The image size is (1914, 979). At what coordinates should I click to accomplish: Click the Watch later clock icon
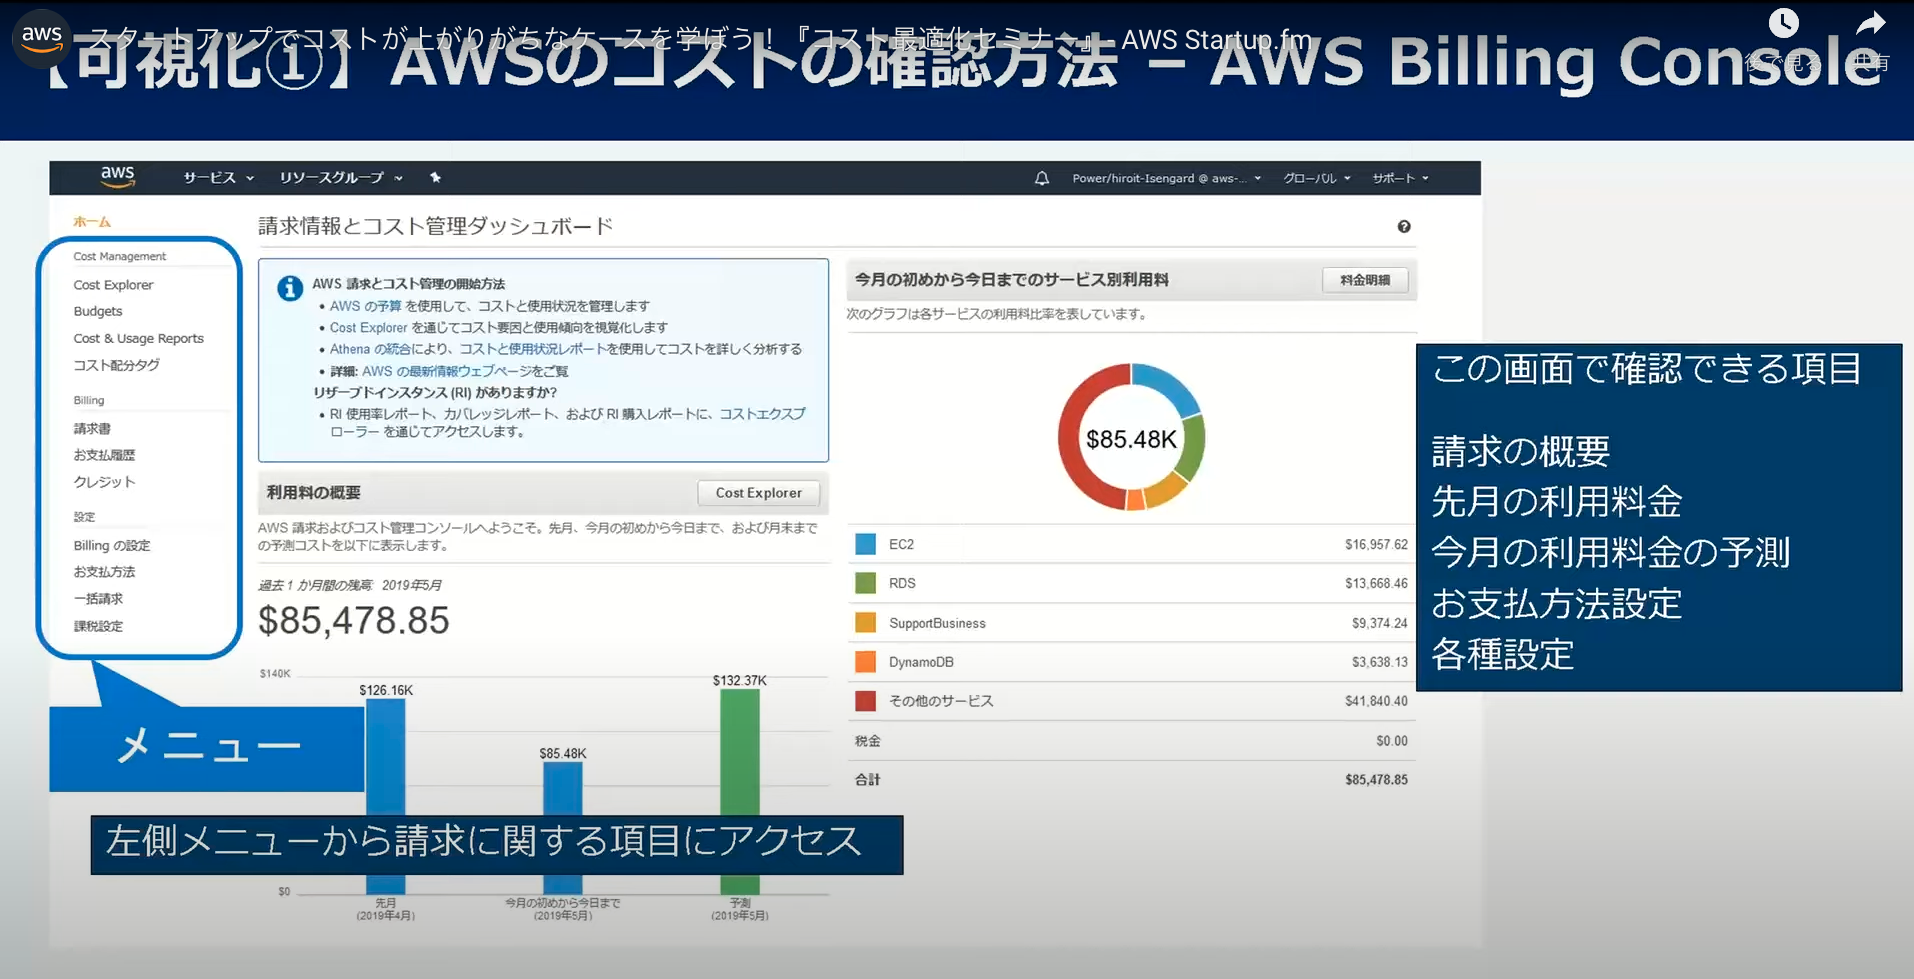point(1784,23)
